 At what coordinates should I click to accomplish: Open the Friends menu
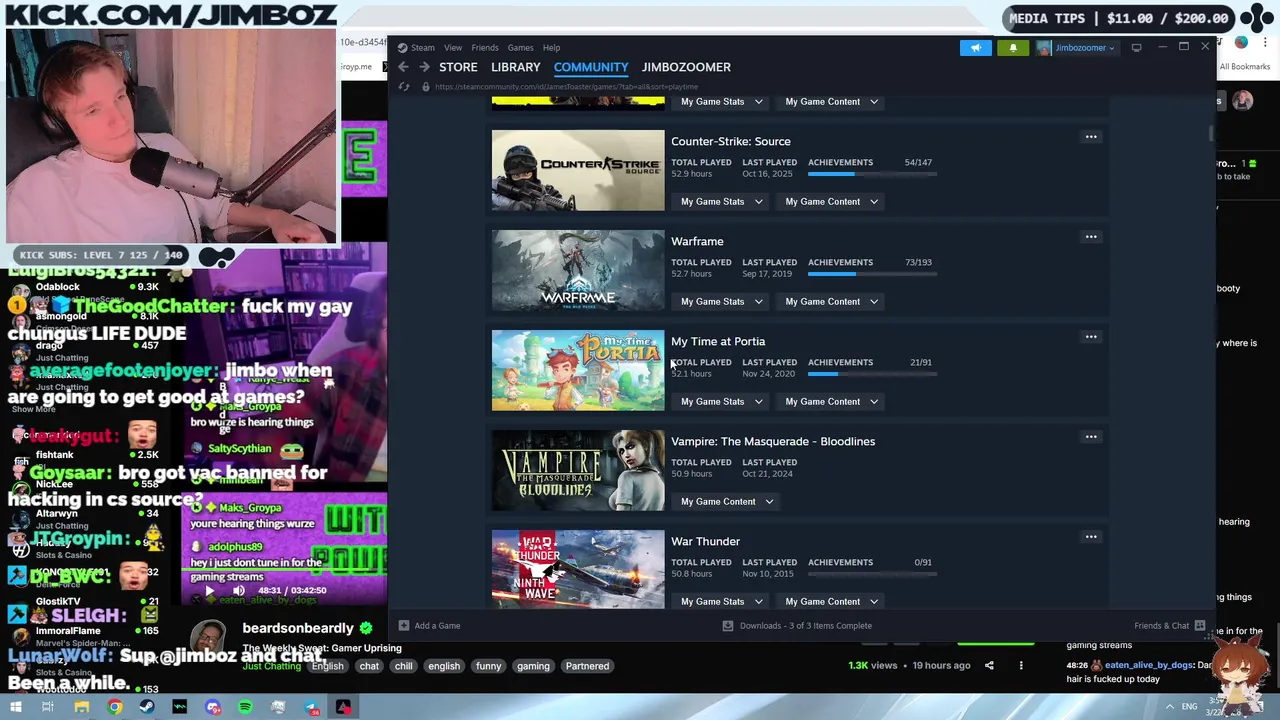click(x=485, y=47)
